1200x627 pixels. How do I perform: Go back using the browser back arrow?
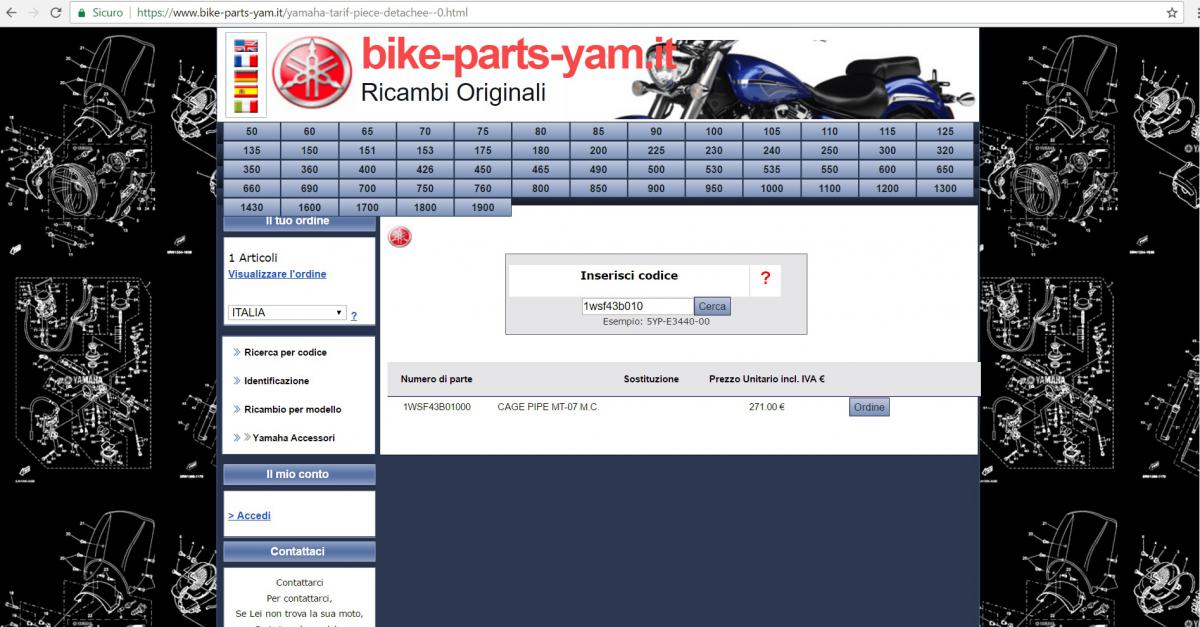pyautogui.click(x=13, y=13)
